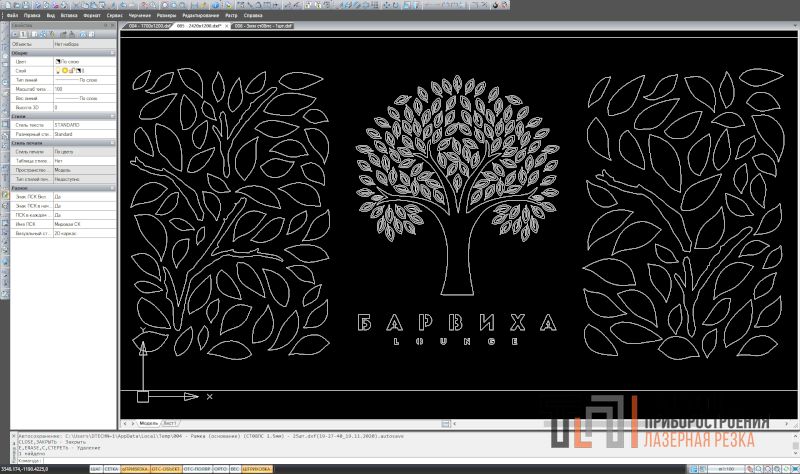800x474 pixels.
Task: Open the Растр menu
Action: click(231, 15)
